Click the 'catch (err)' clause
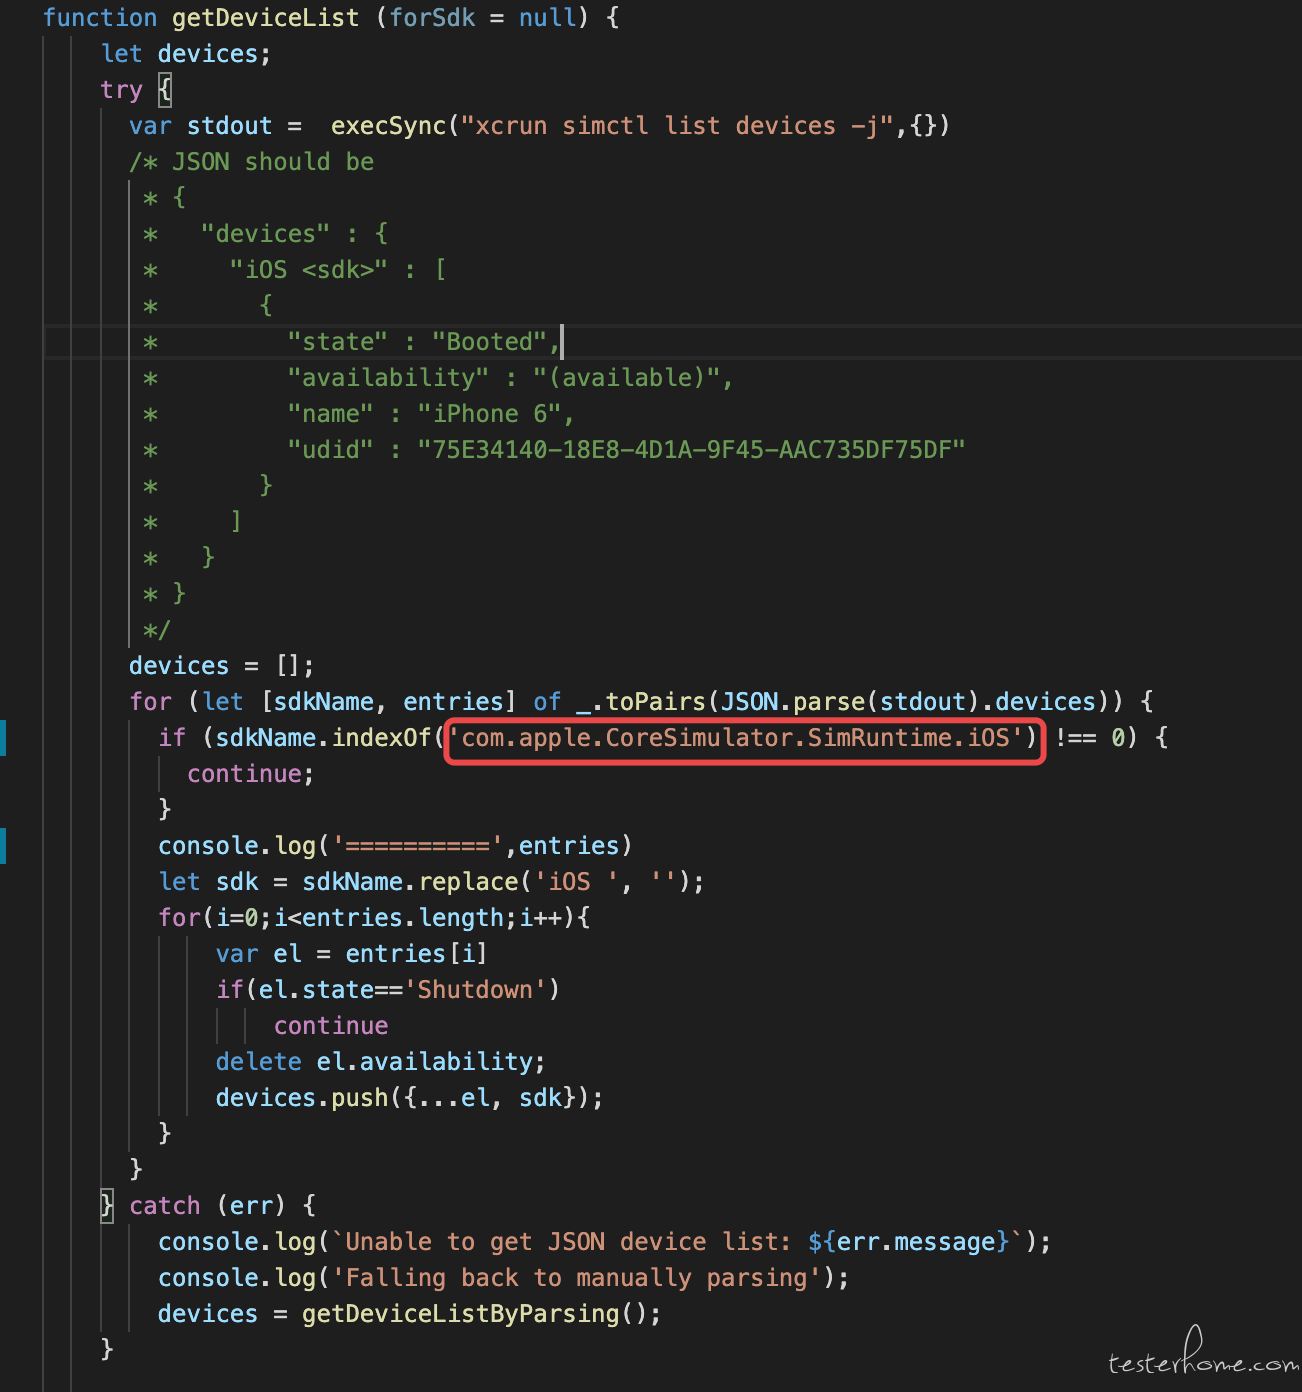The image size is (1302, 1392). pyautogui.click(x=208, y=1206)
